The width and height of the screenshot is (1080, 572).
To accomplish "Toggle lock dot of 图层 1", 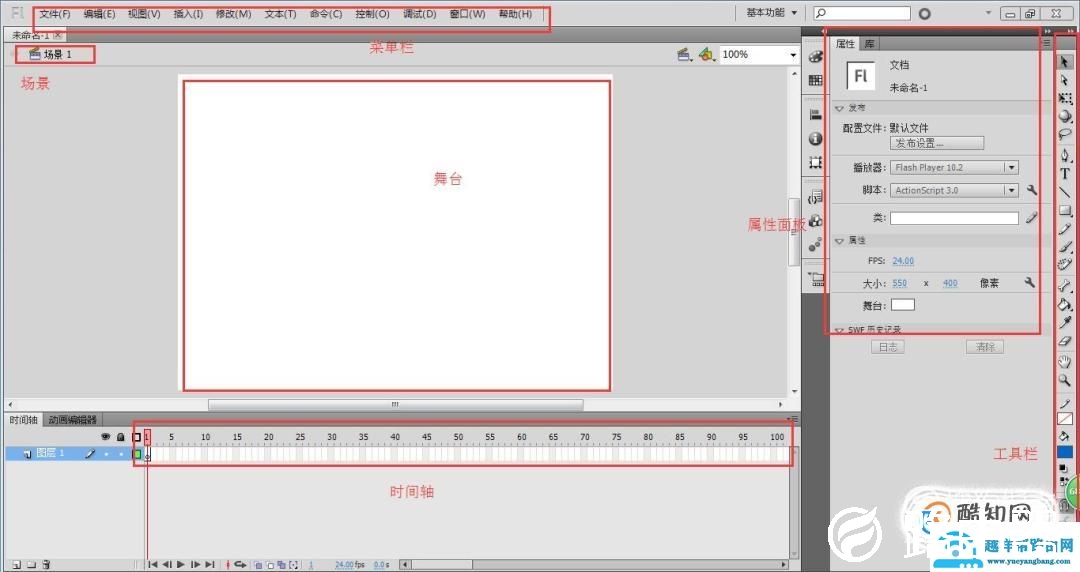I will (x=121, y=454).
